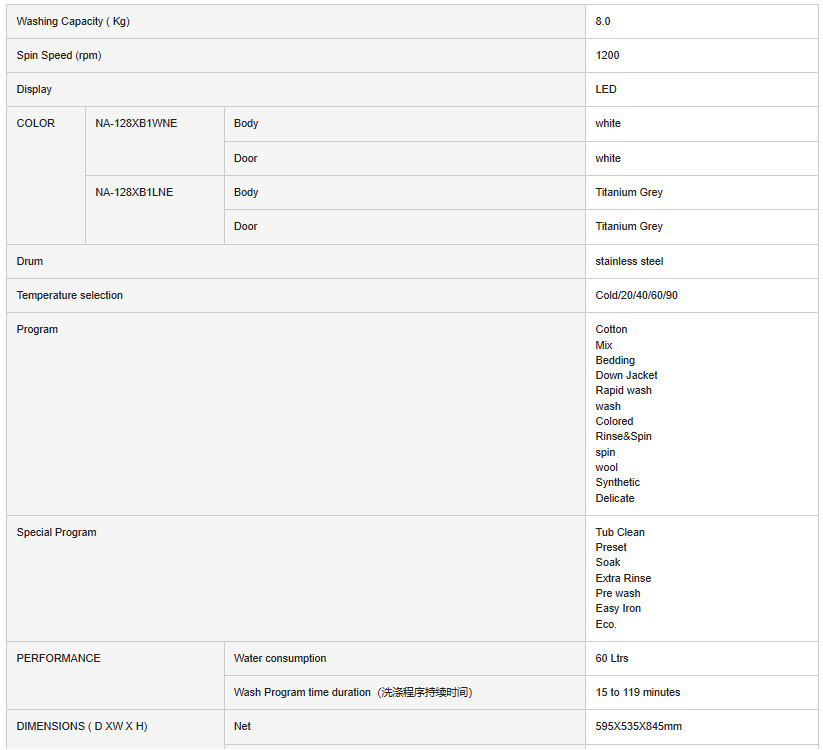
Task: Click Tub Clean special program
Action: [x=620, y=532]
